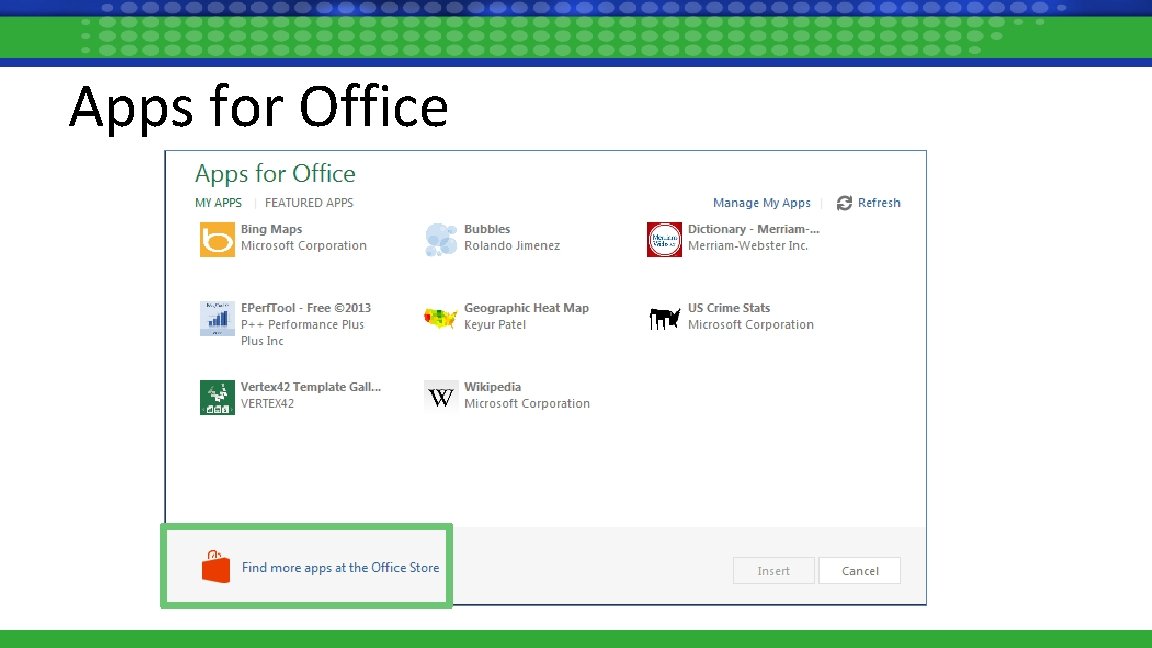Select the Bubbles app icon

pos(441,240)
